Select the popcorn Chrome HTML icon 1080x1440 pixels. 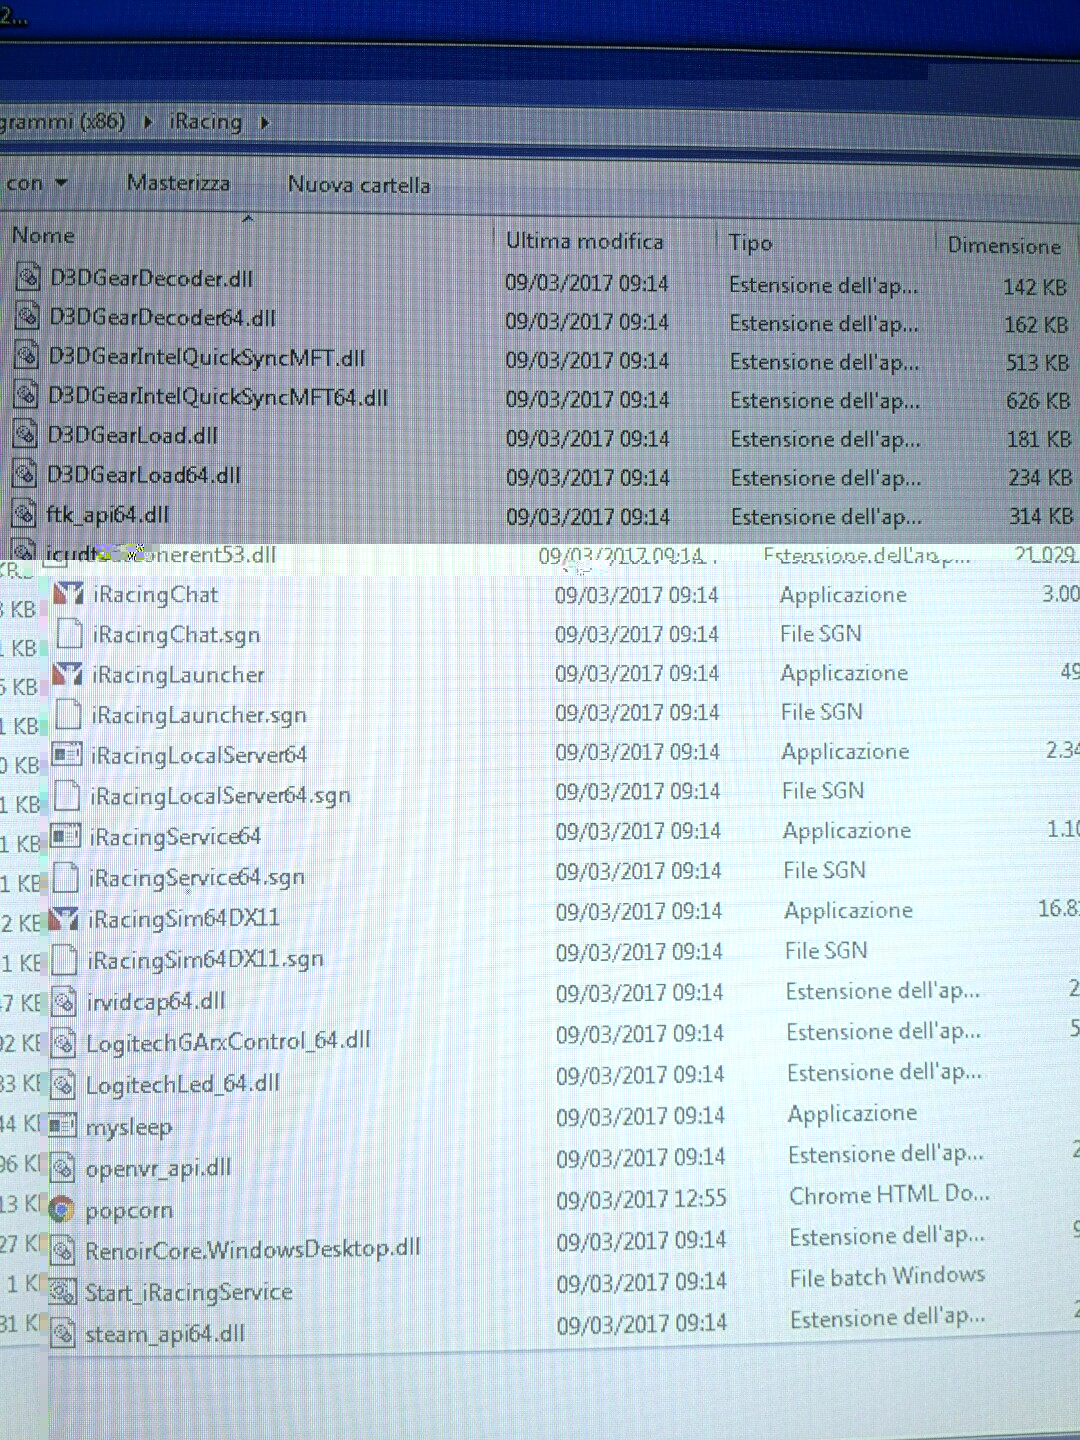[x=62, y=1210]
